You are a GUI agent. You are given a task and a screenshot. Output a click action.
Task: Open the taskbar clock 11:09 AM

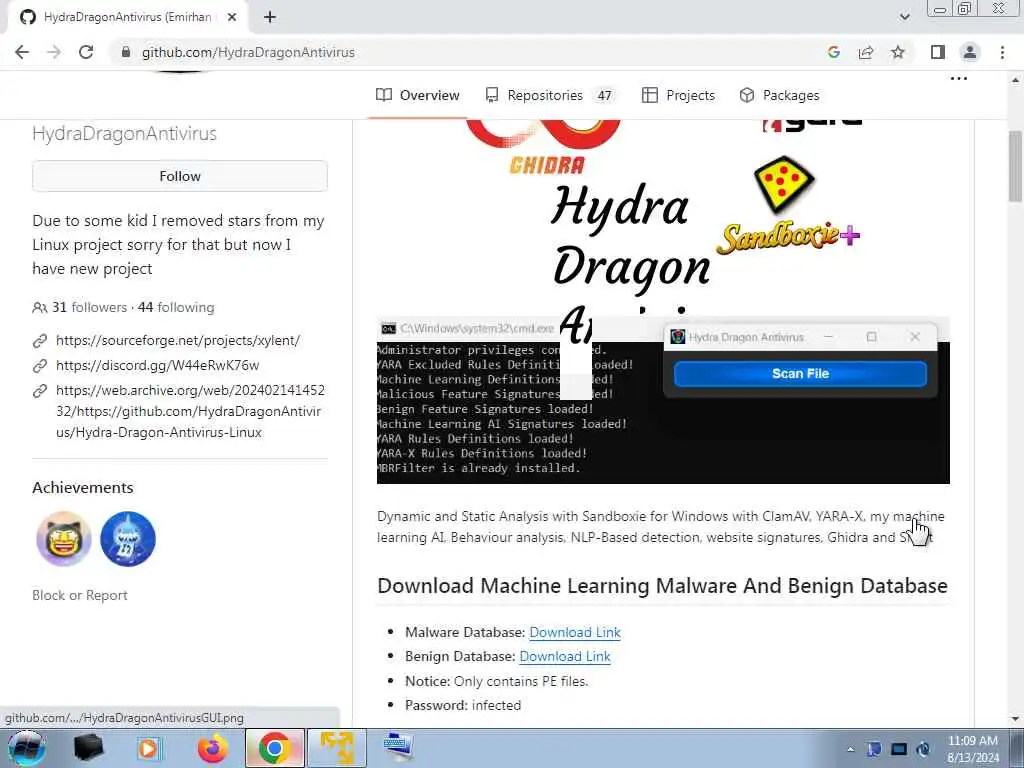973,749
